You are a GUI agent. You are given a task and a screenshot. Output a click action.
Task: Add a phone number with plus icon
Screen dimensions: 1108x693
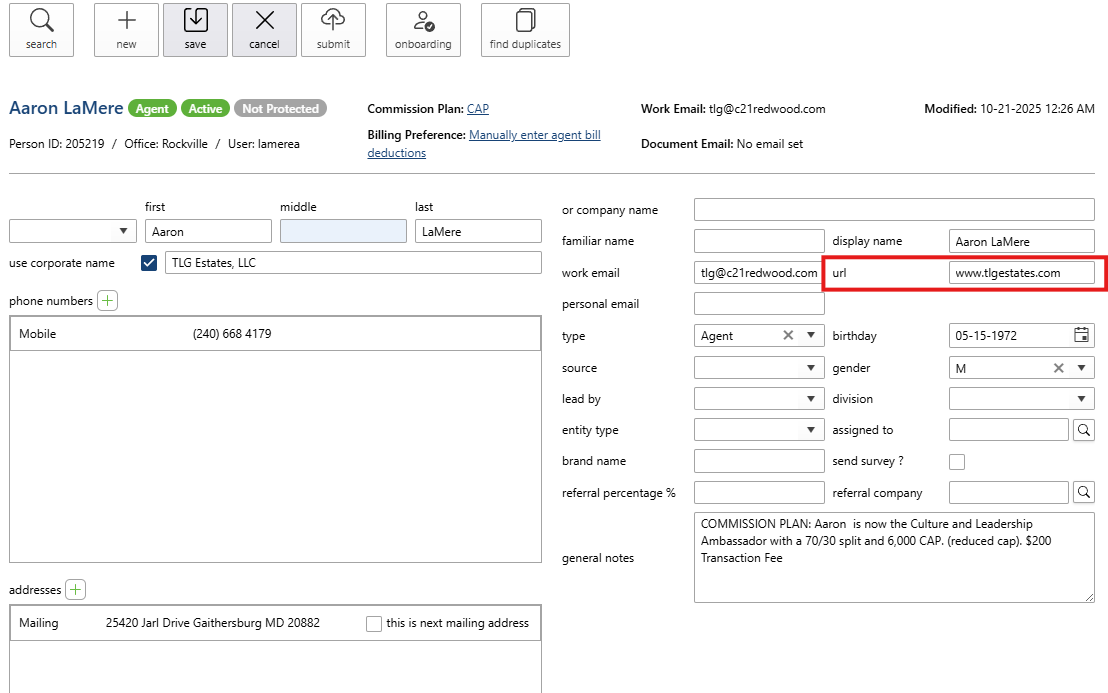(107, 301)
